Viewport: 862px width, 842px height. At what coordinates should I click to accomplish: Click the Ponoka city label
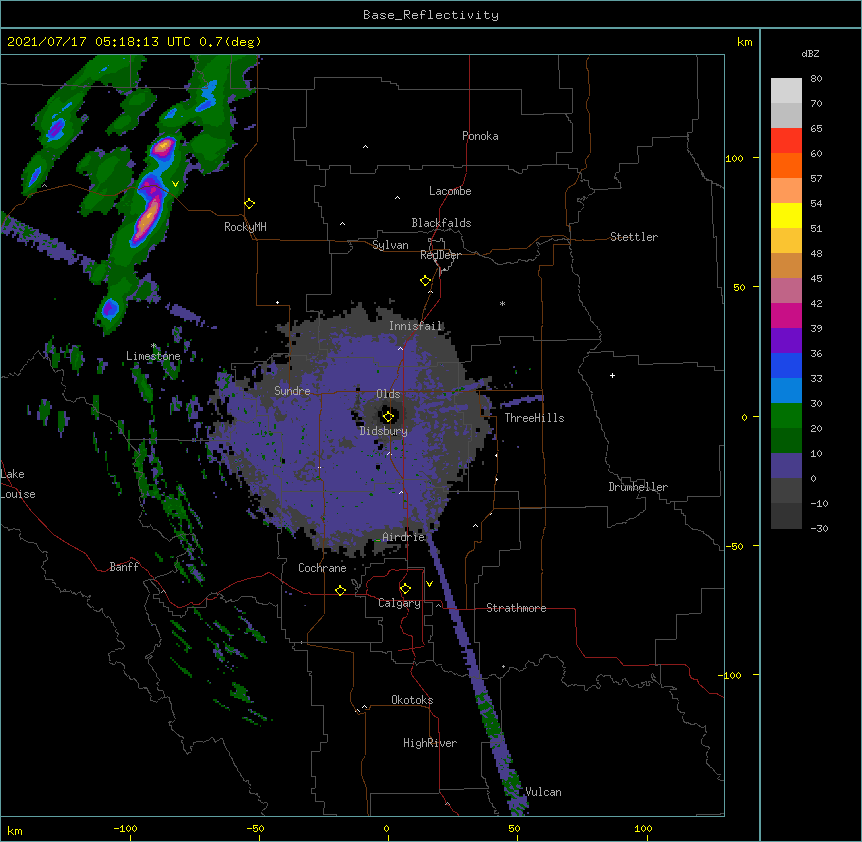(x=480, y=136)
